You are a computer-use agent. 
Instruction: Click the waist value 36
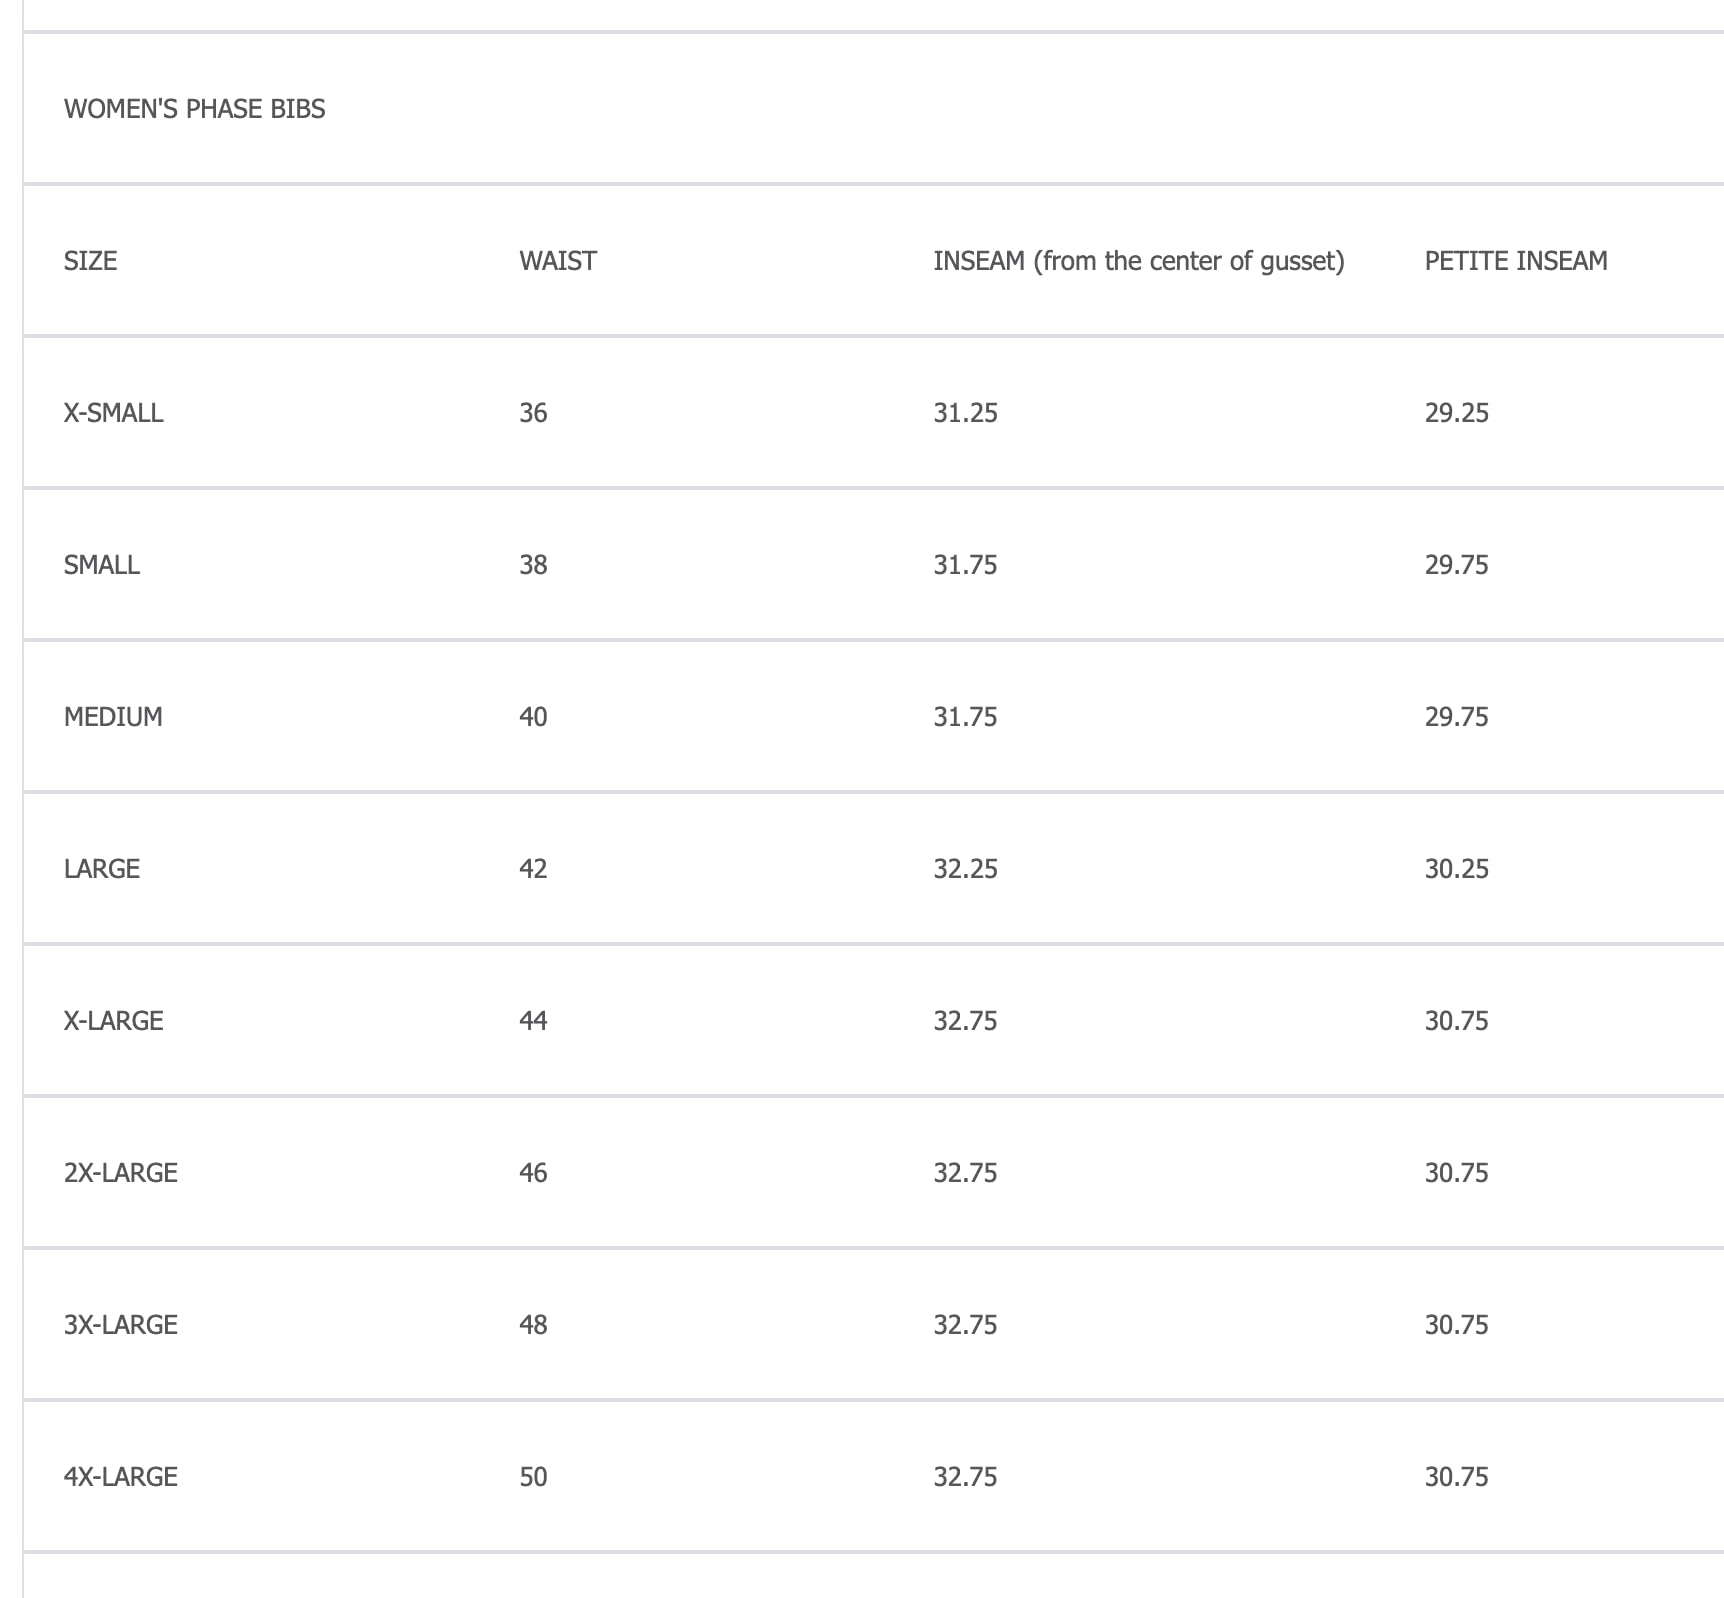pyautogui.click(x=533, y=413)
